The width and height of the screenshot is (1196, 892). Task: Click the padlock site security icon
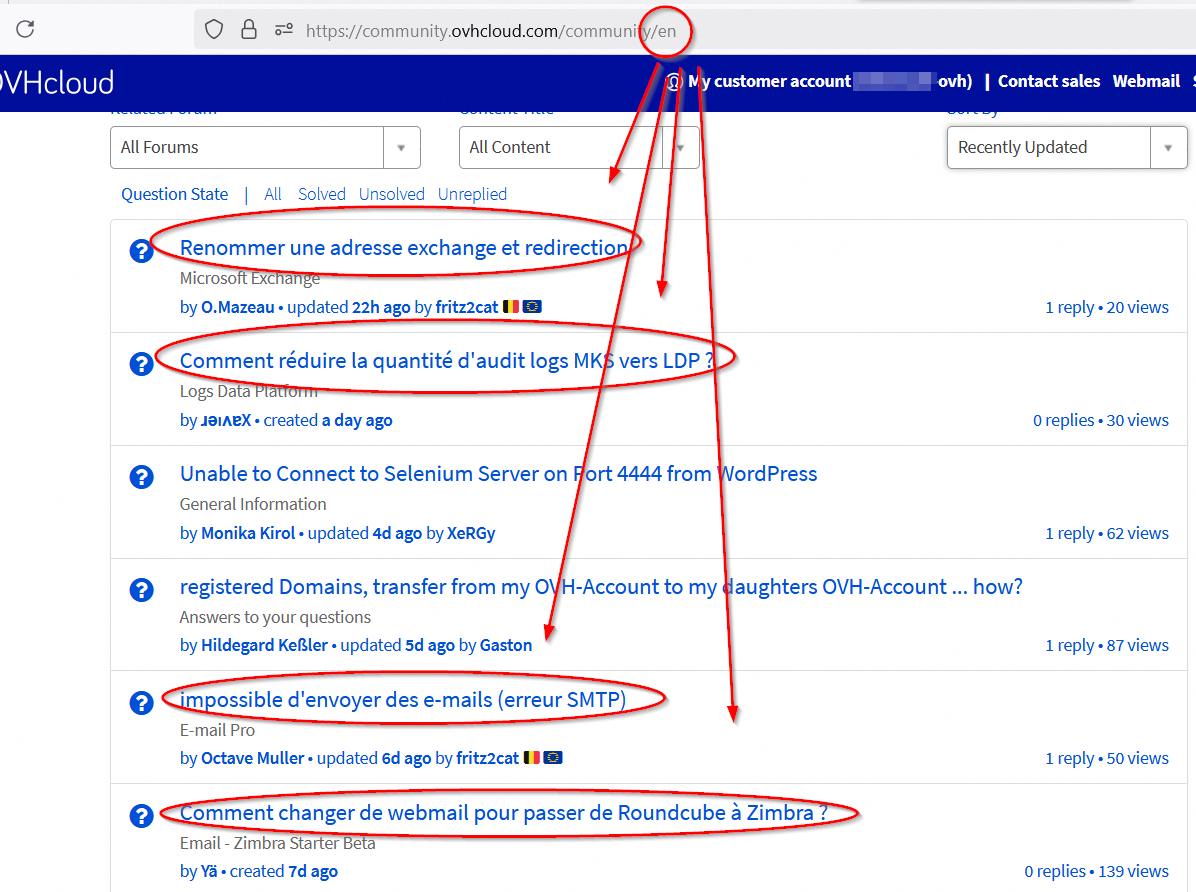[x=248, y=30]
